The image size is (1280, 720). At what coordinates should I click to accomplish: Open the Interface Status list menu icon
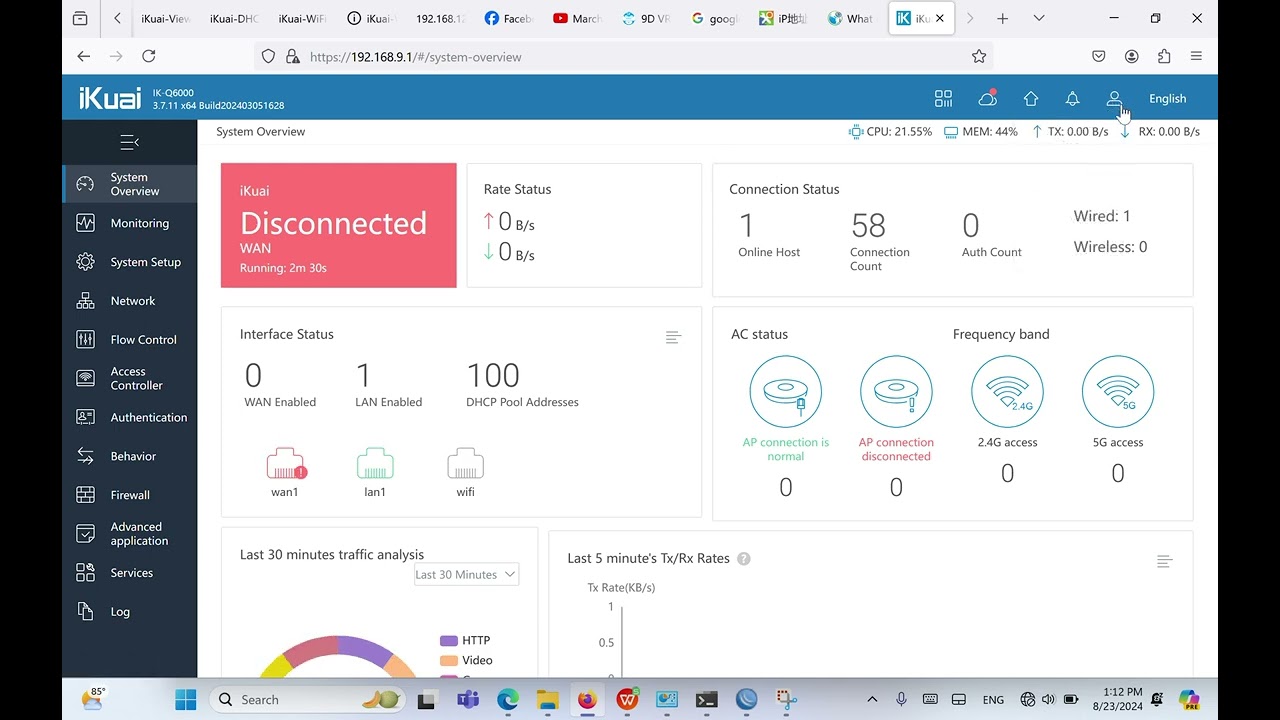coord(673,337)
